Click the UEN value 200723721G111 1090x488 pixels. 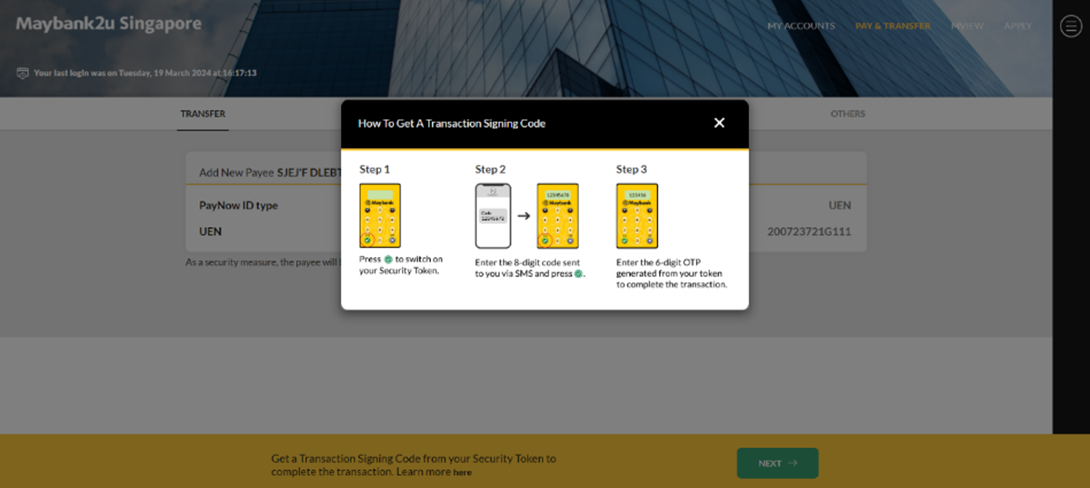(x=809, y=231)
